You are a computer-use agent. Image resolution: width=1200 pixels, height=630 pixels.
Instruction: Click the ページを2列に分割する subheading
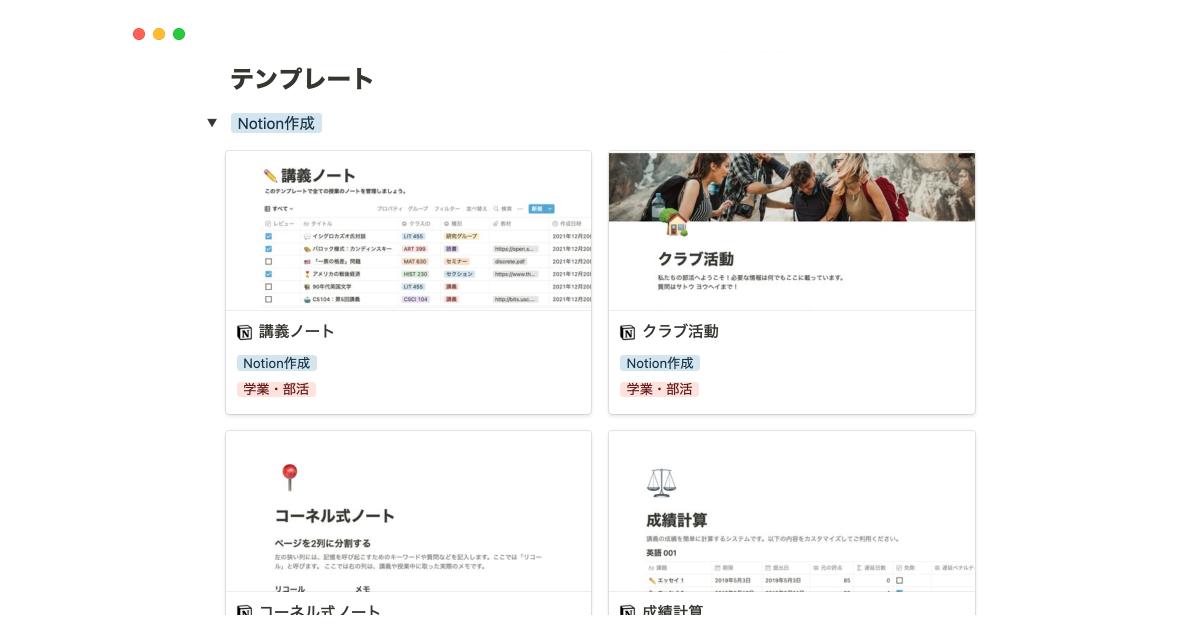click(323, 543)
